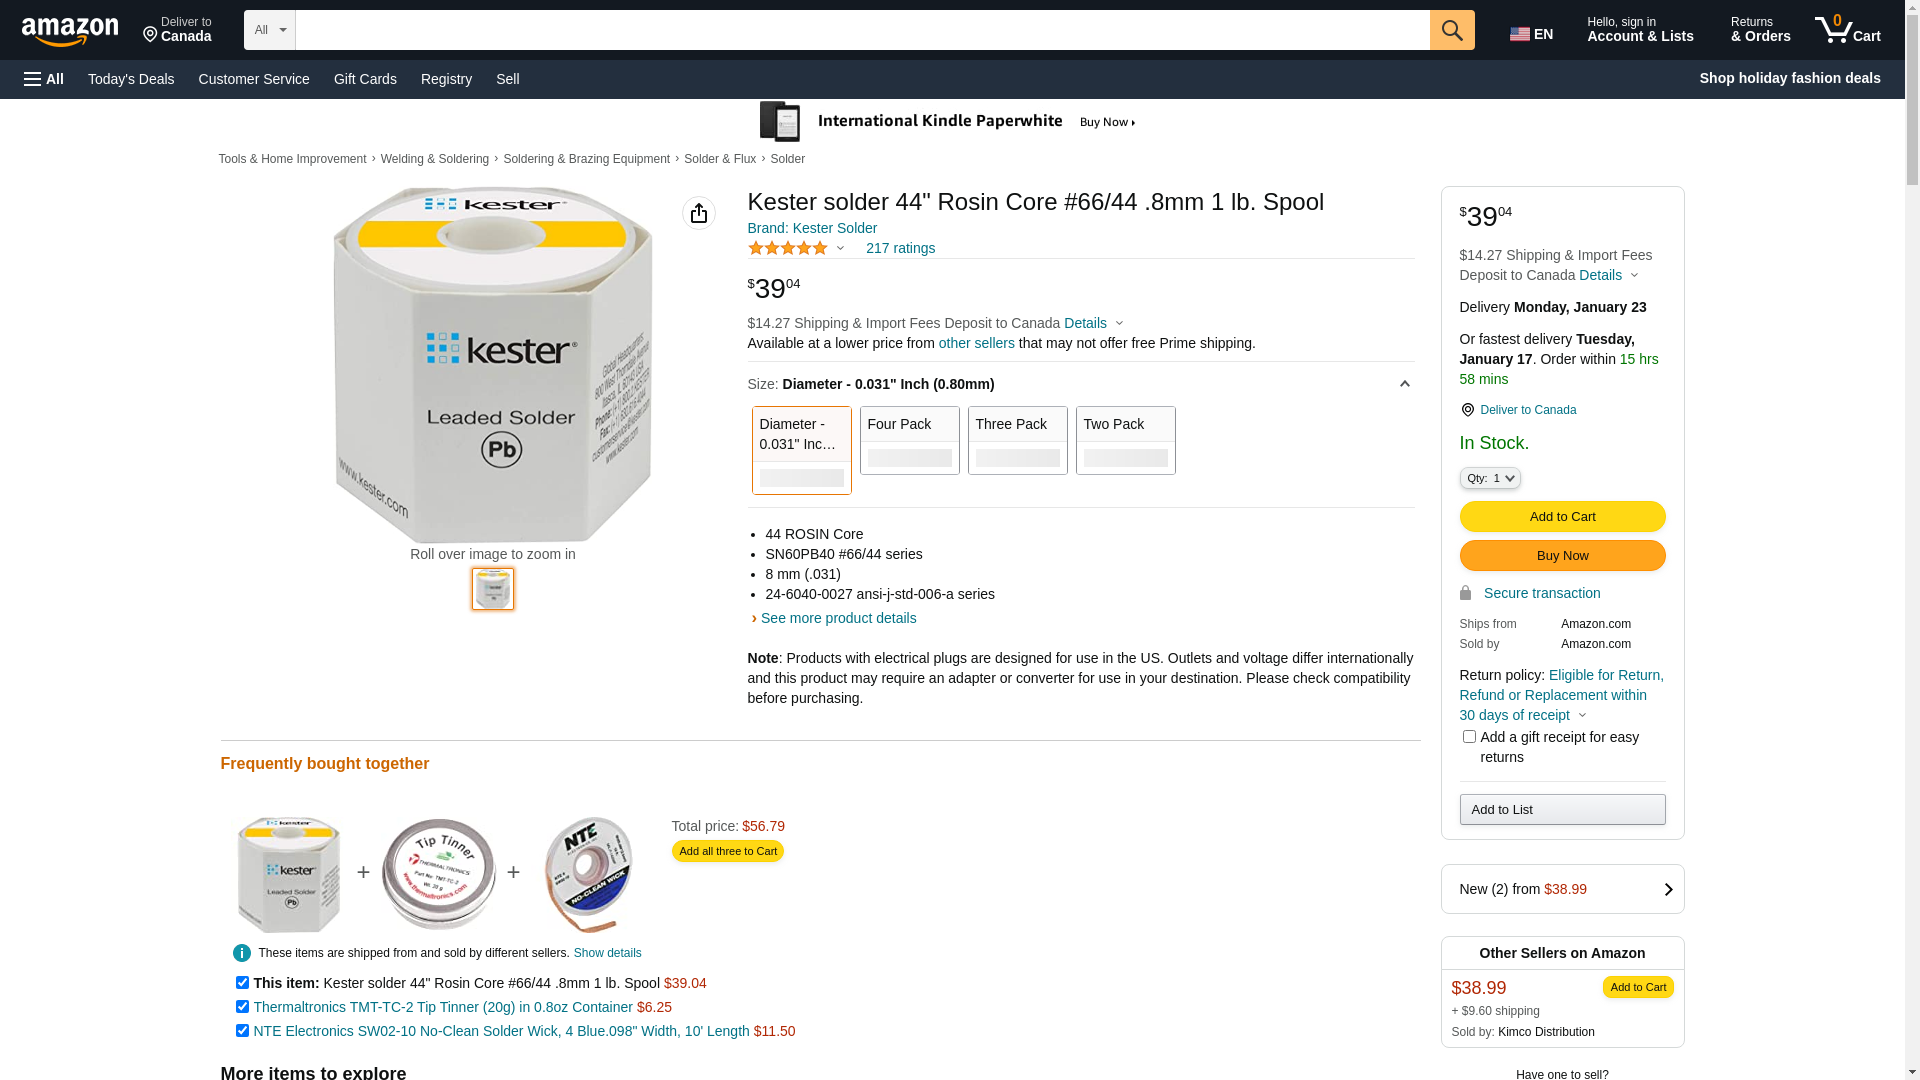Click the star rating icons
Viewport: 1920px width, 1080px height.
788,248
